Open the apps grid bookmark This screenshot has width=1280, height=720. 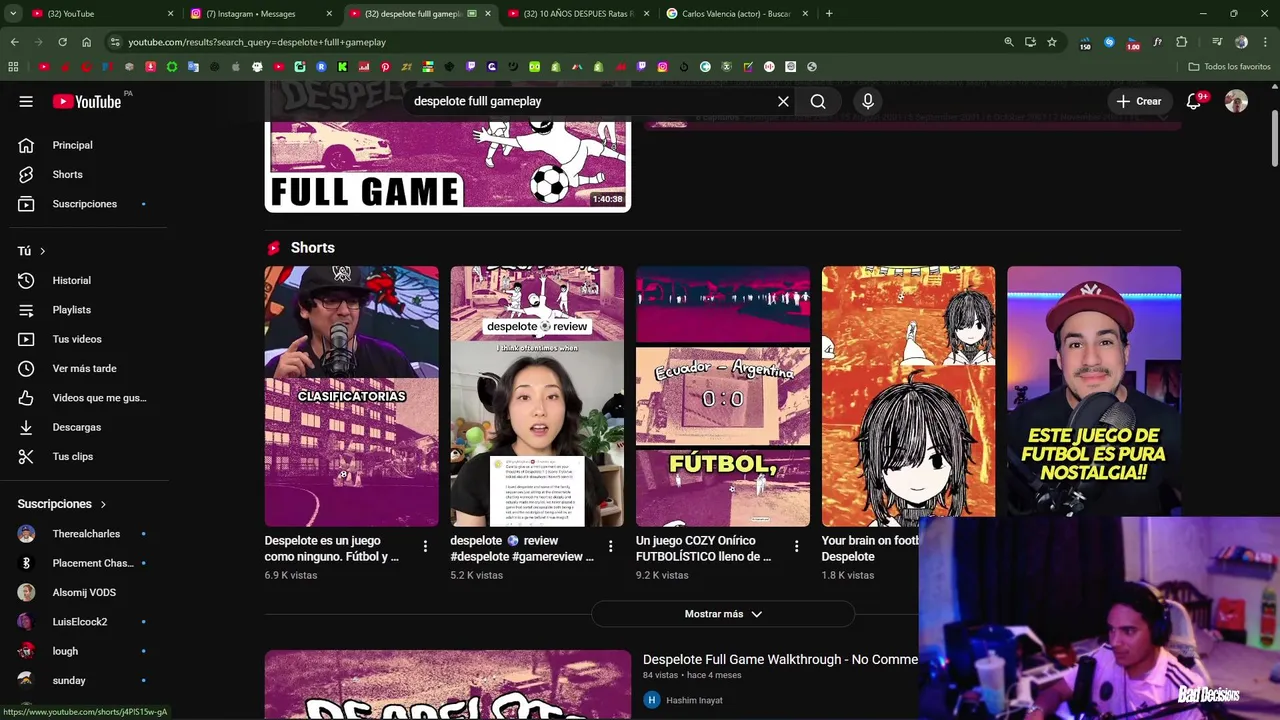pyautogui.click(x=13, y=67)
